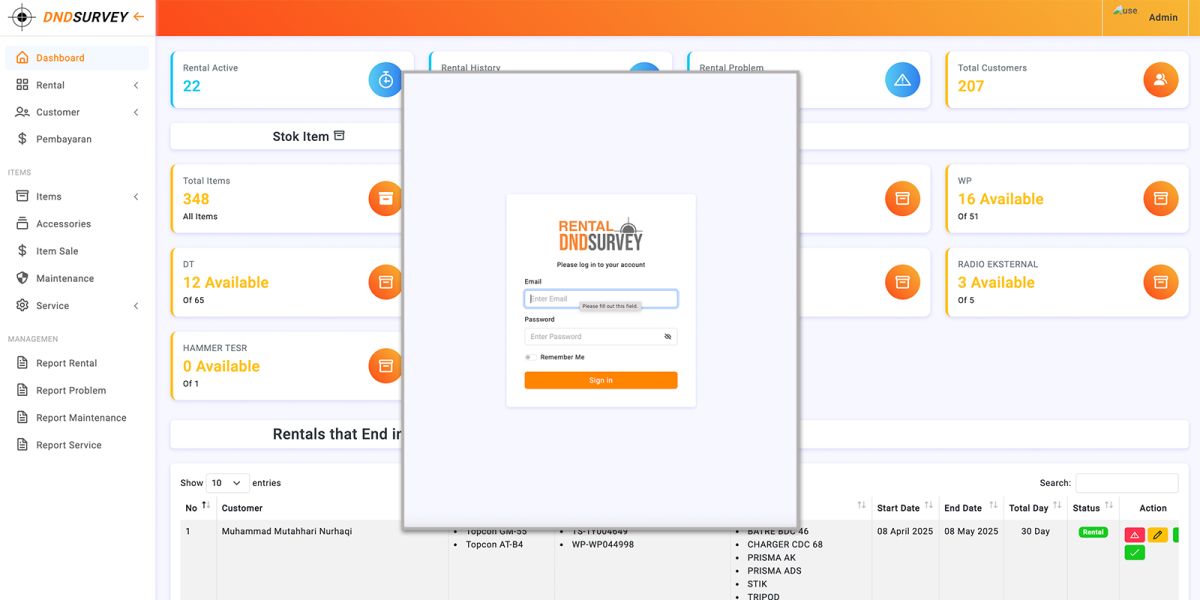The image size is (1200, 600).
Task: Sort table by Status column
Action: point(1108,506)
